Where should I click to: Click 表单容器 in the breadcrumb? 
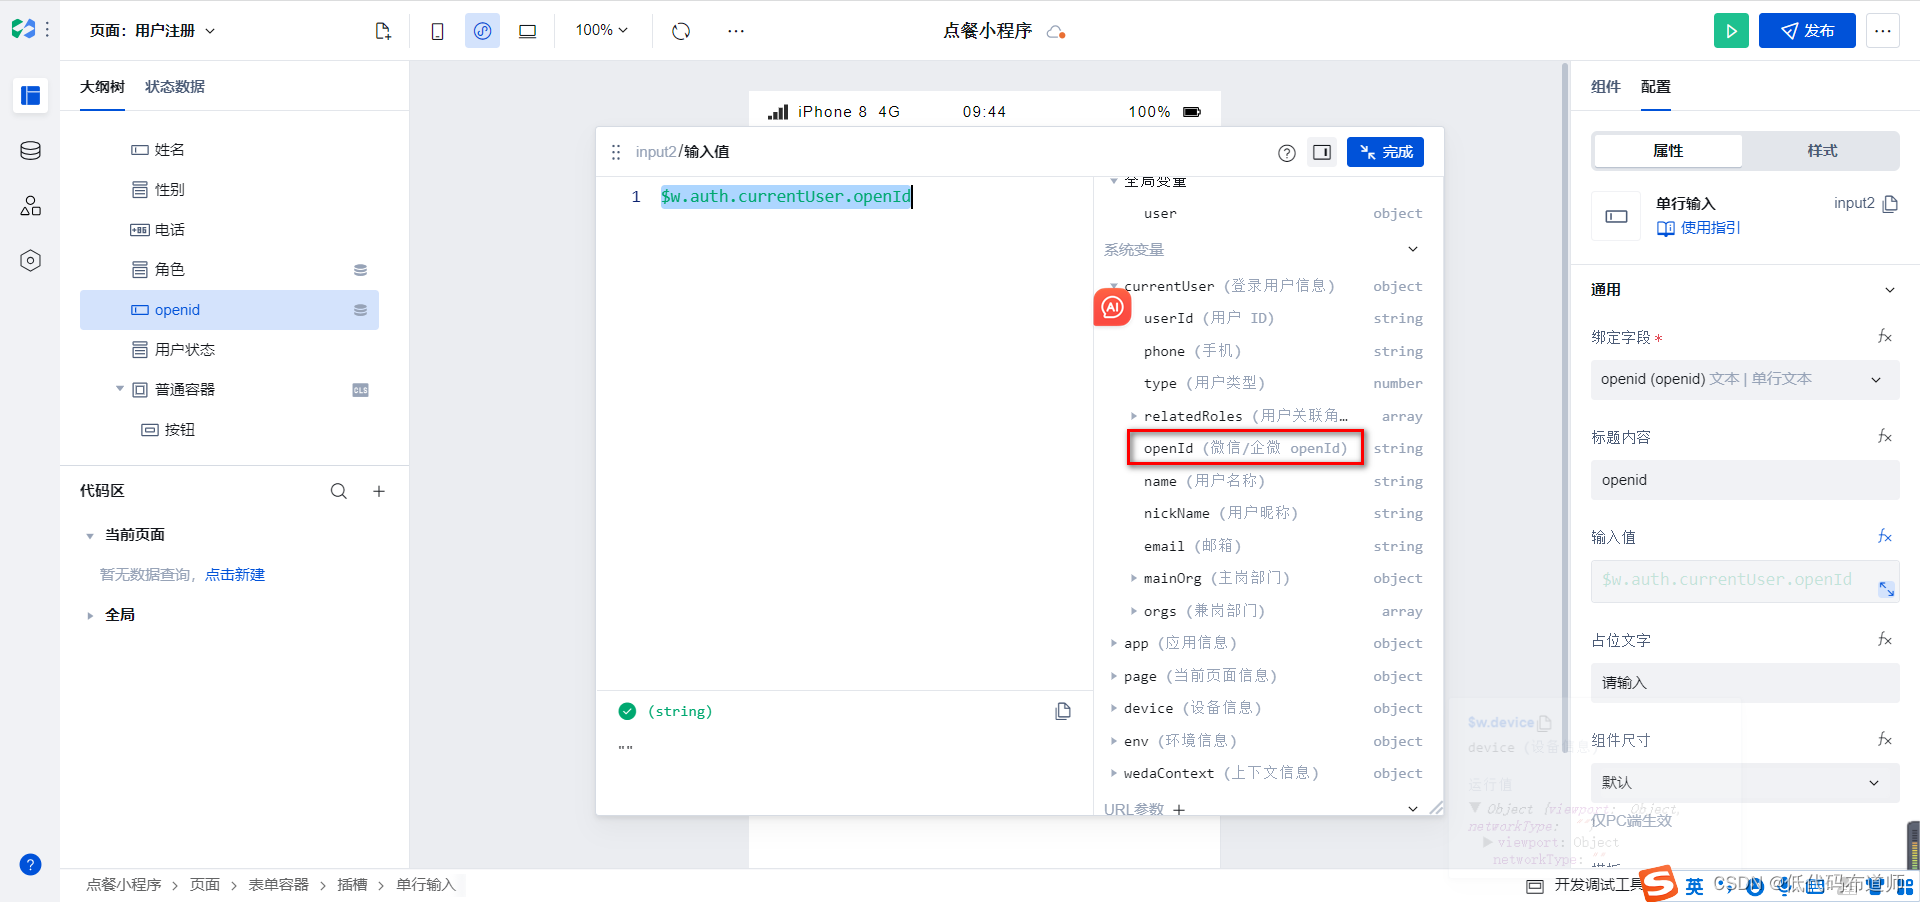tap(278, 885)
